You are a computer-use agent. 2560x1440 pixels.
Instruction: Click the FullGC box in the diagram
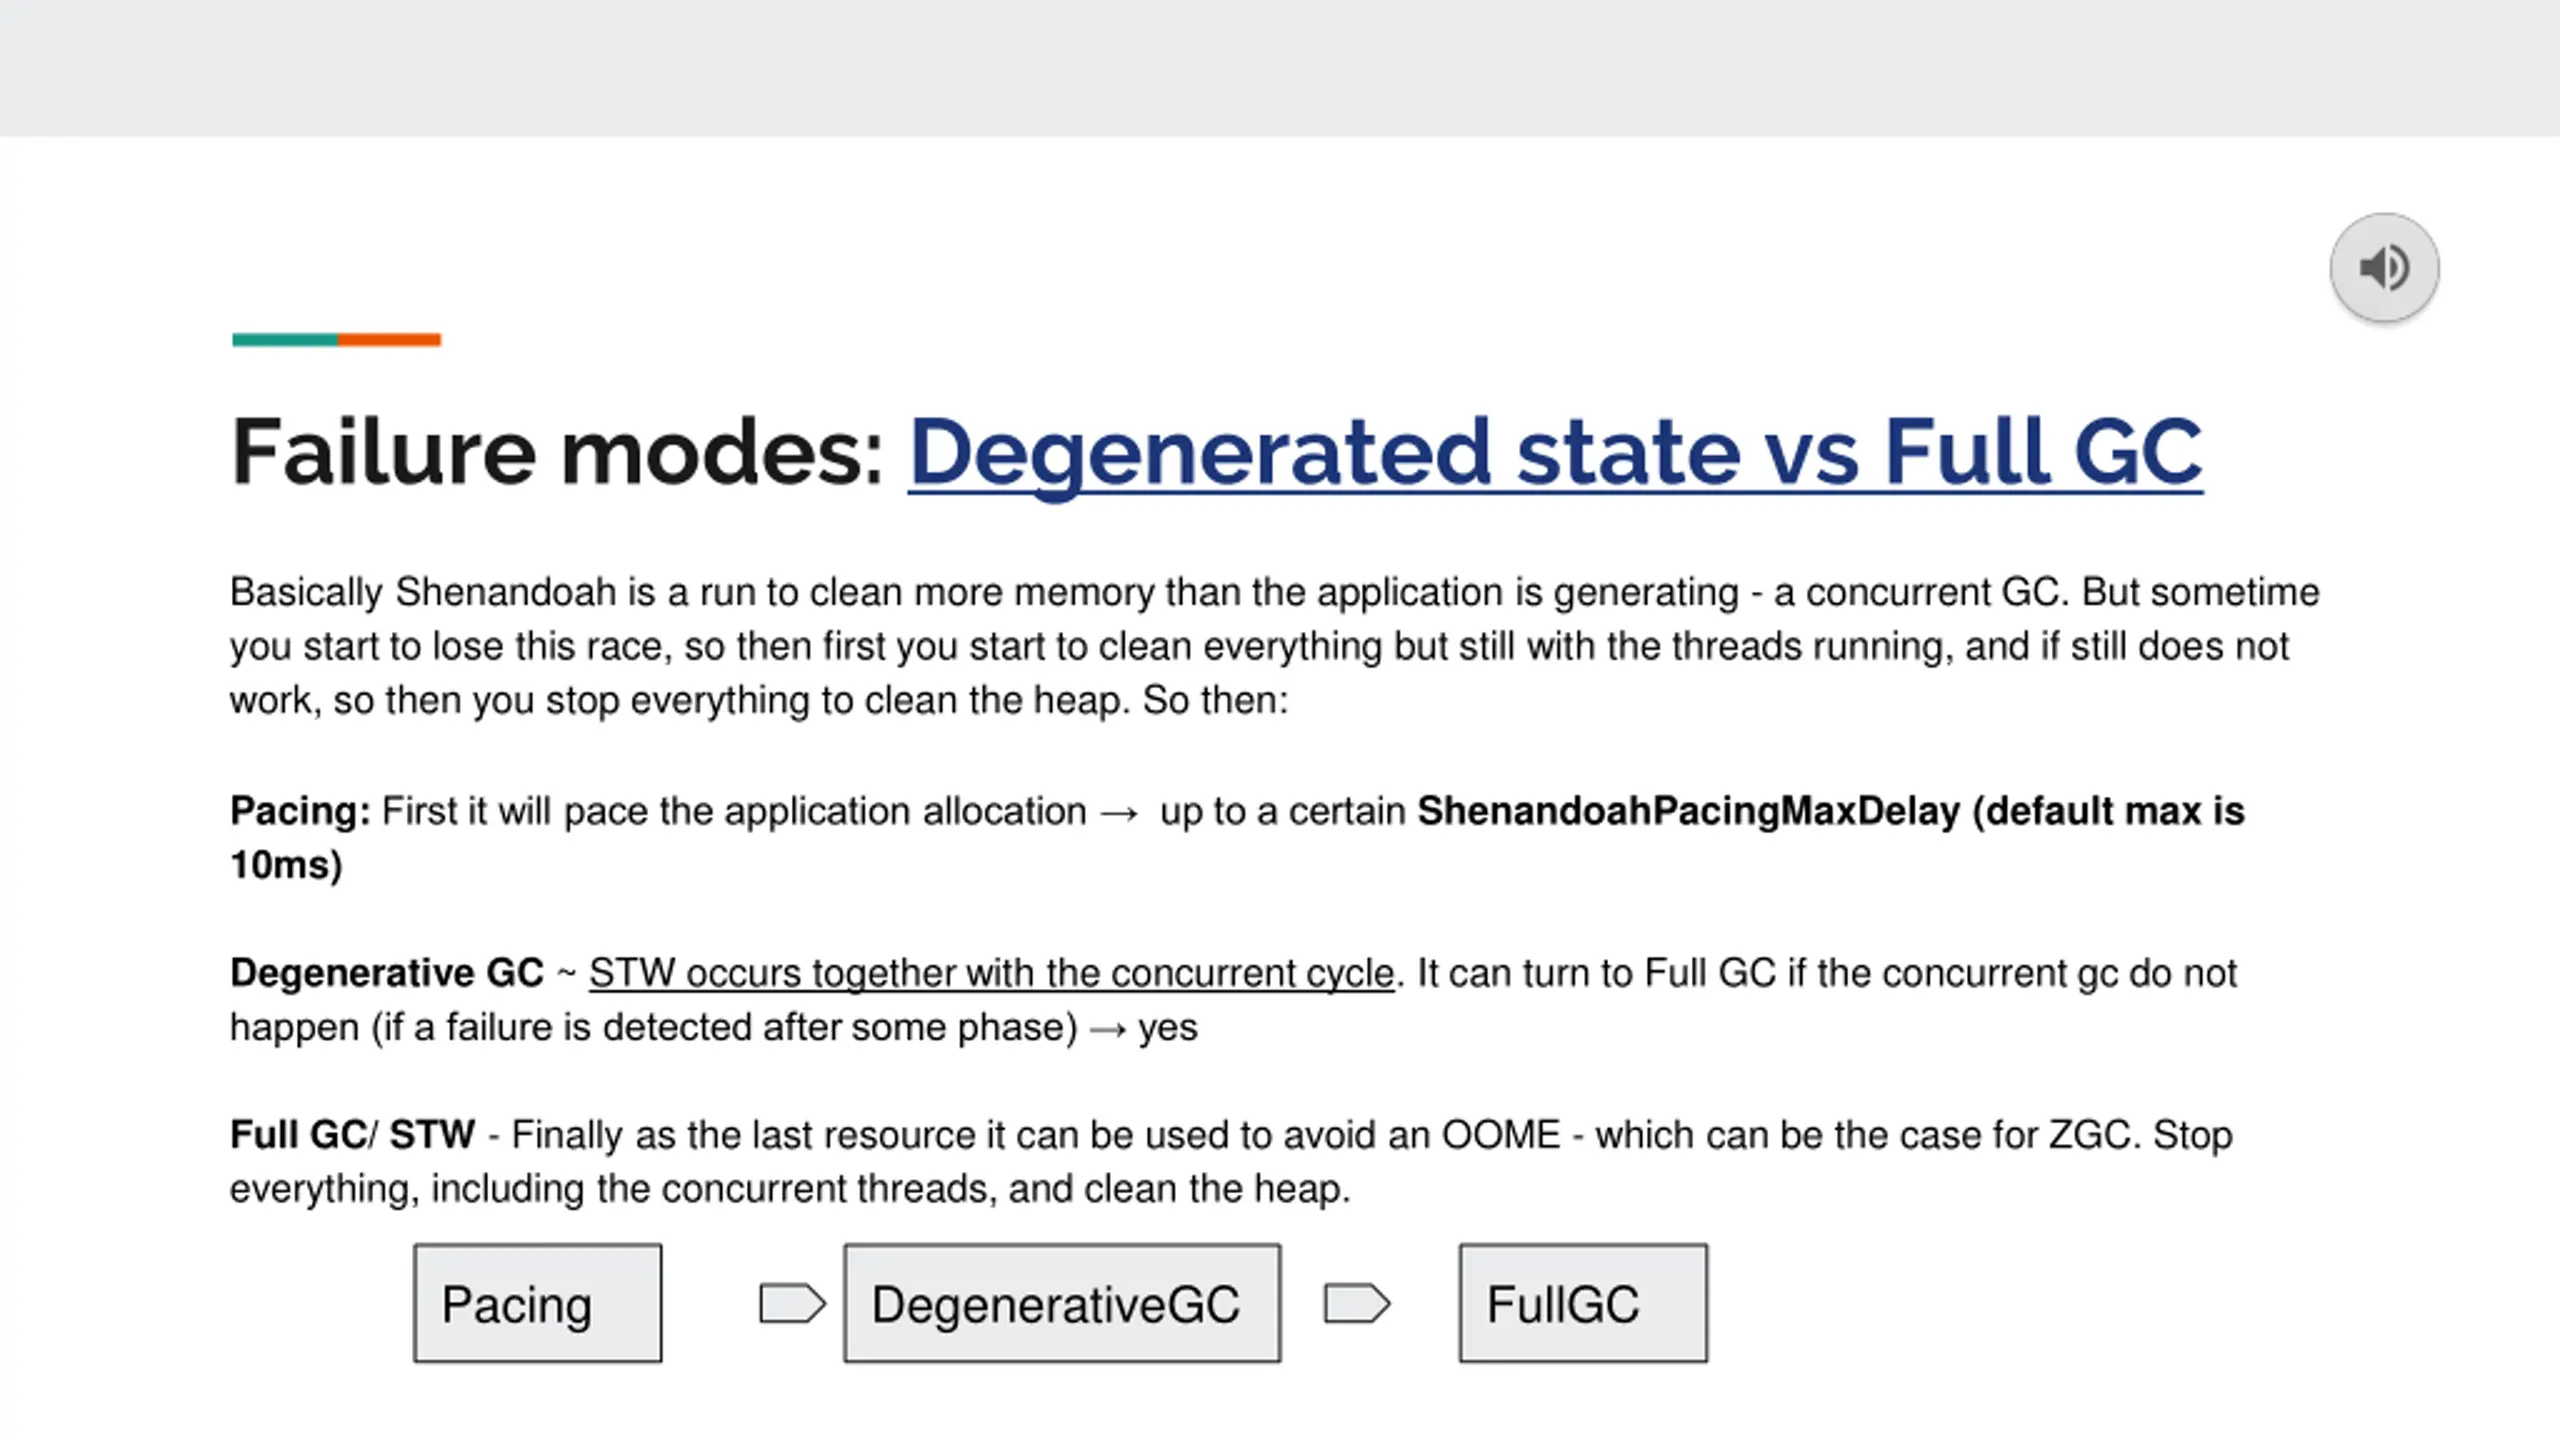click(1583, 1303)
